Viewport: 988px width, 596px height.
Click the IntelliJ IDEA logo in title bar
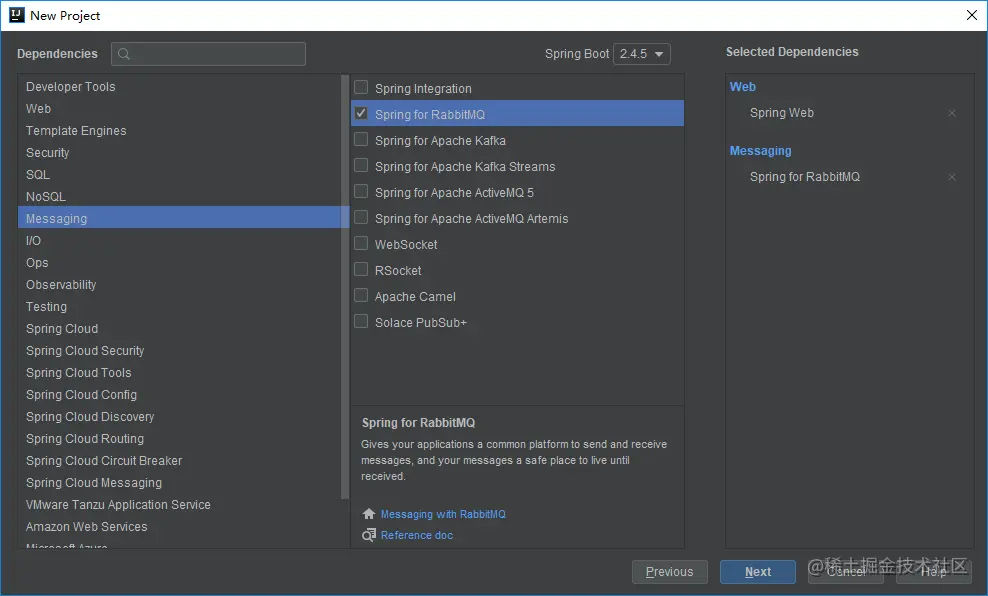(x=16, y=15)
